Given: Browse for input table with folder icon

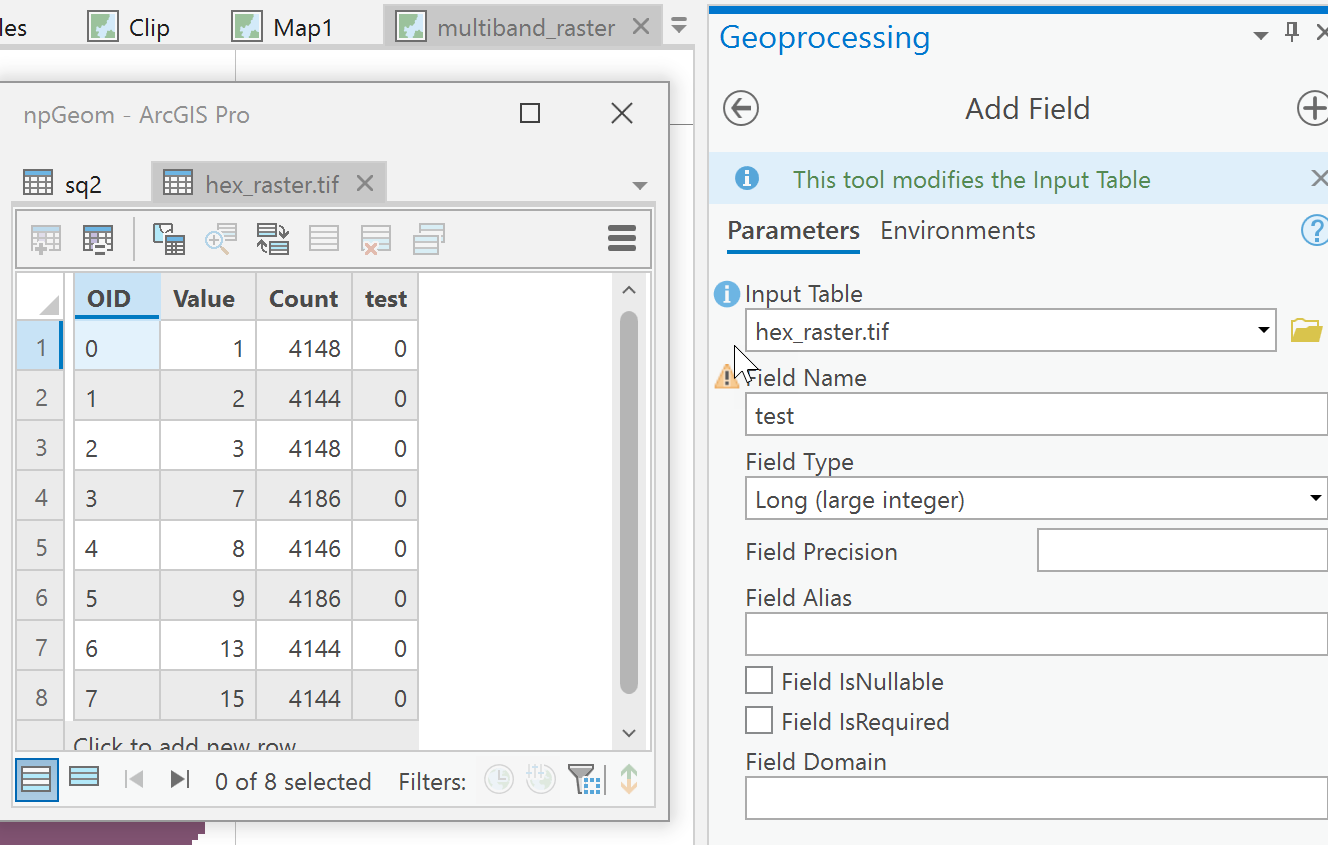Looking at the screenshot, I should click(1306, 331).
